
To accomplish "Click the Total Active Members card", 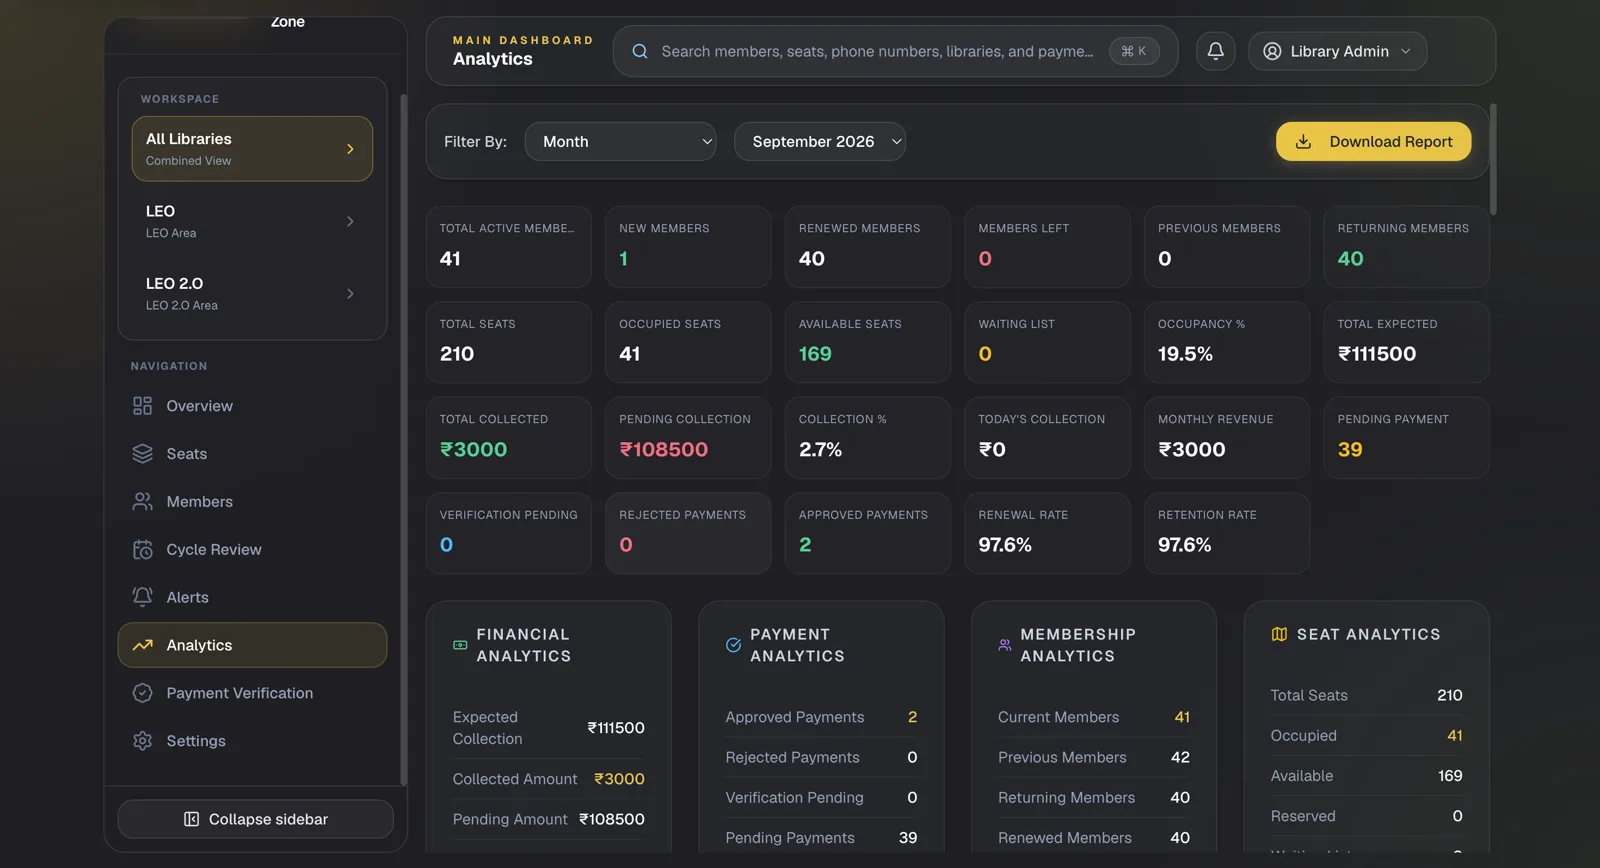I will coord(509,247).
